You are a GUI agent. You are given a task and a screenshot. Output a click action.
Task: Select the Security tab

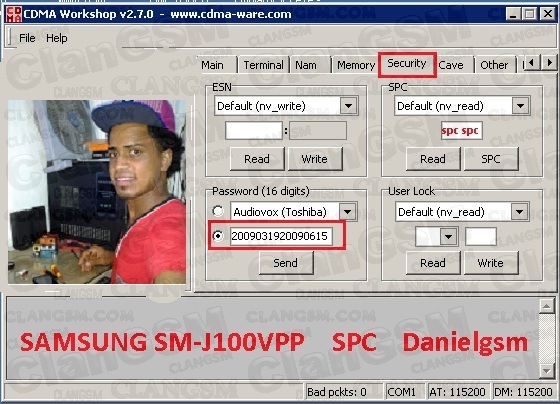pyautogui.click(x=407, y=64)
